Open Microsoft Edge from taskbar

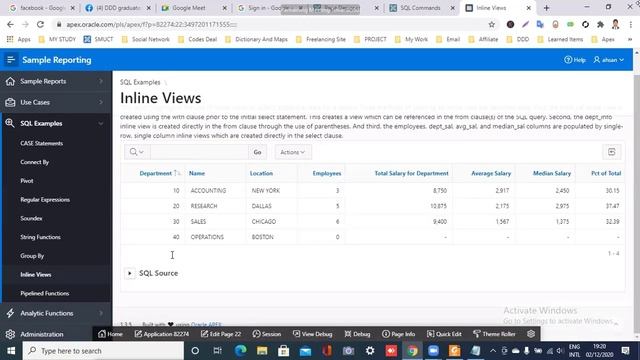click(x=240, y=351)
